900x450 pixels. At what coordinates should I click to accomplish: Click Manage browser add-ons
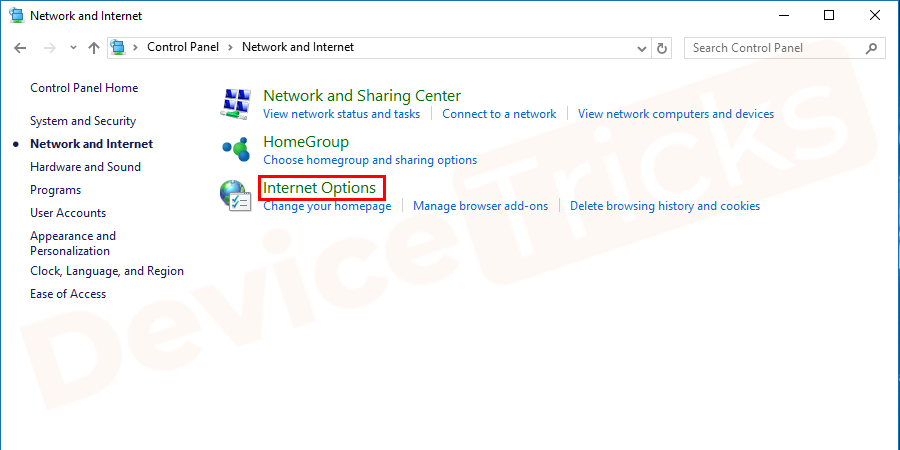481,205
